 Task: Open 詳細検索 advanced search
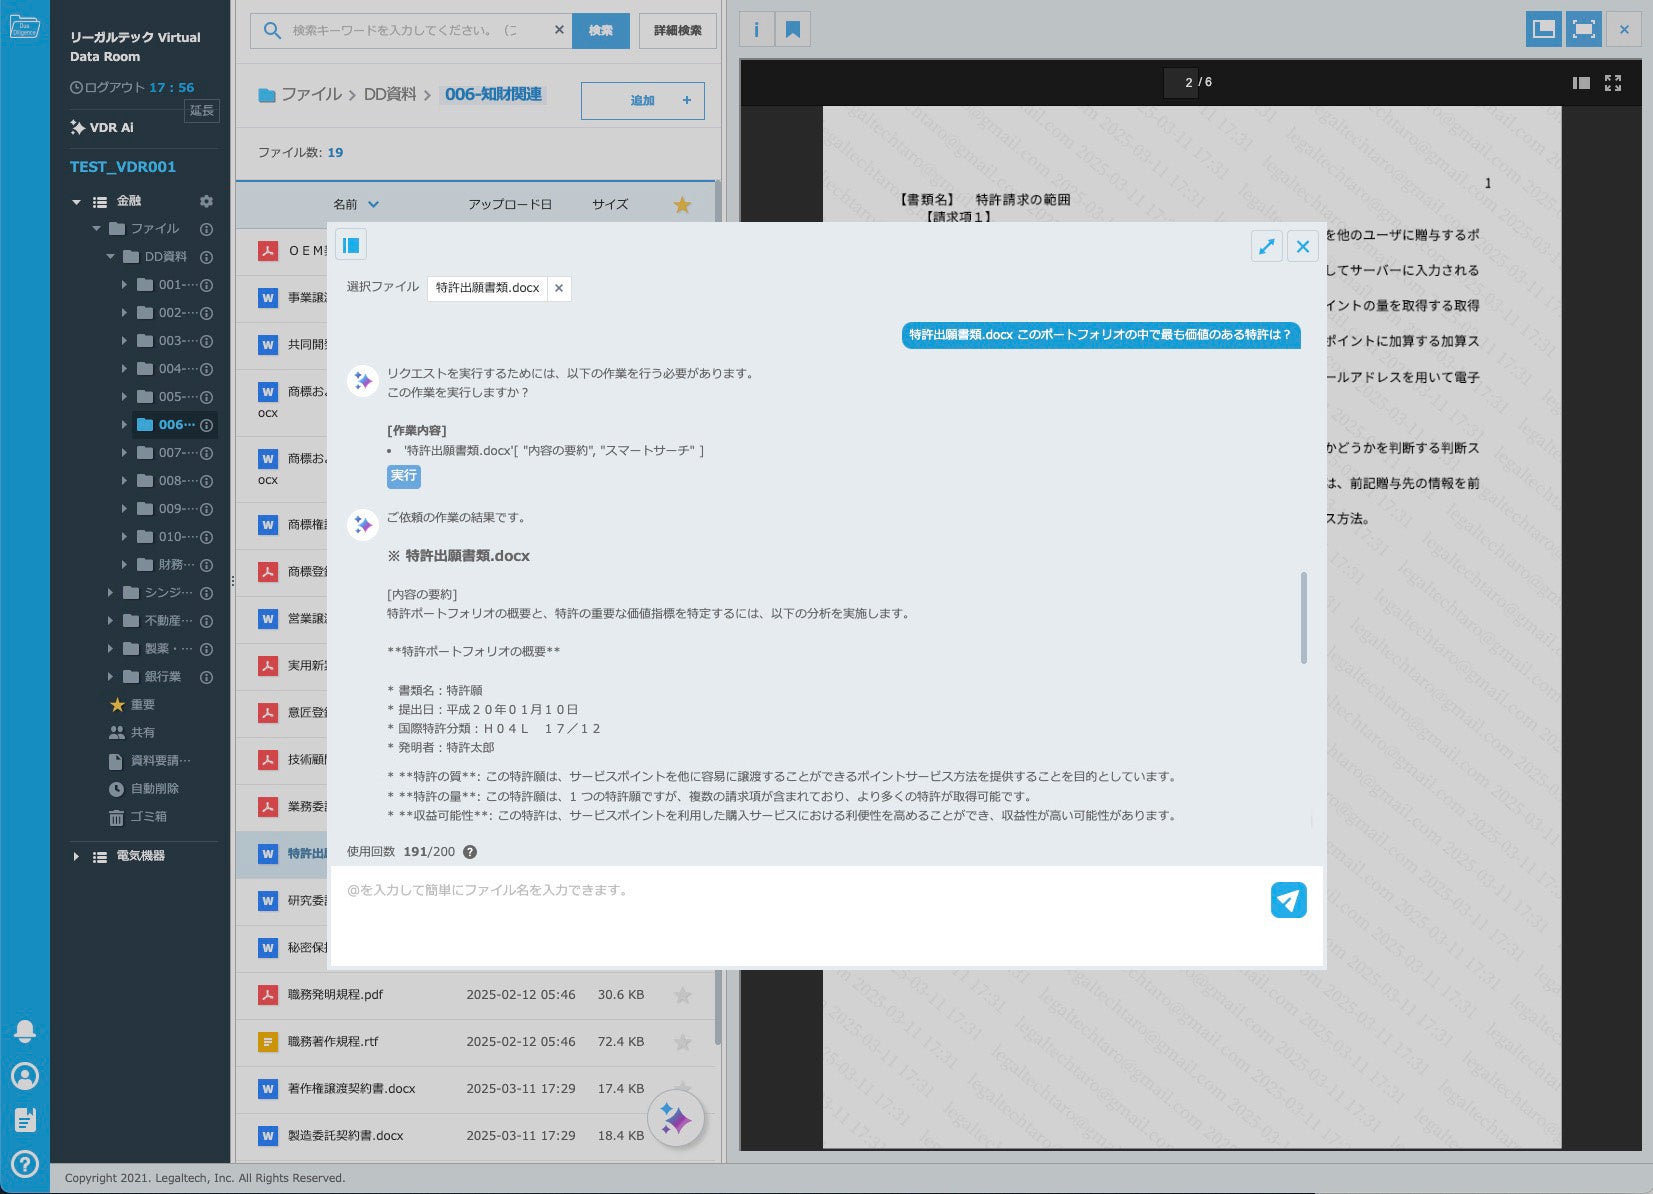678,31
